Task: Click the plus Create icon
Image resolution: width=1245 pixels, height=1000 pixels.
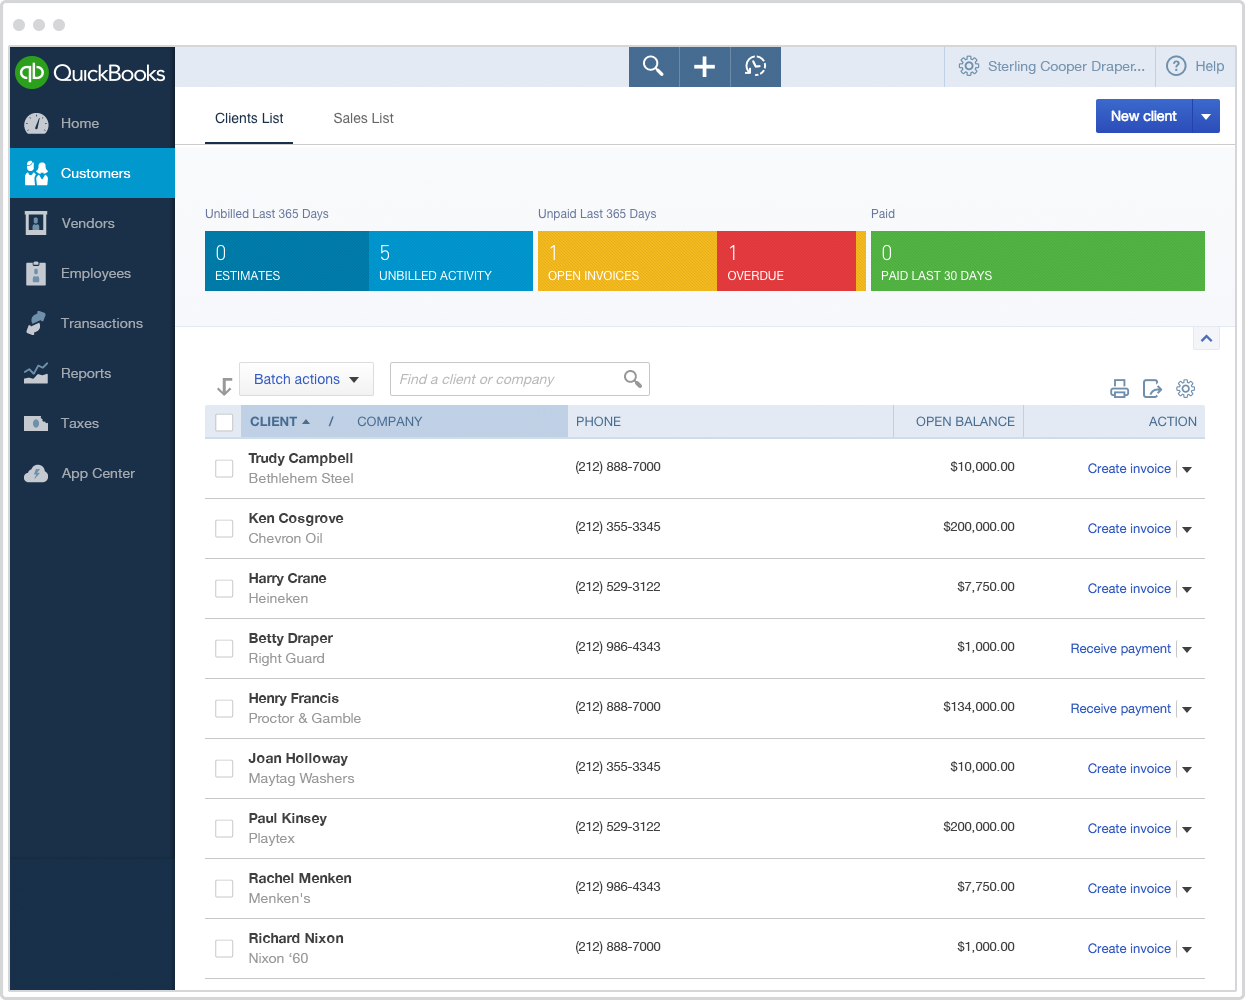Action: click(x=705, y=66)
